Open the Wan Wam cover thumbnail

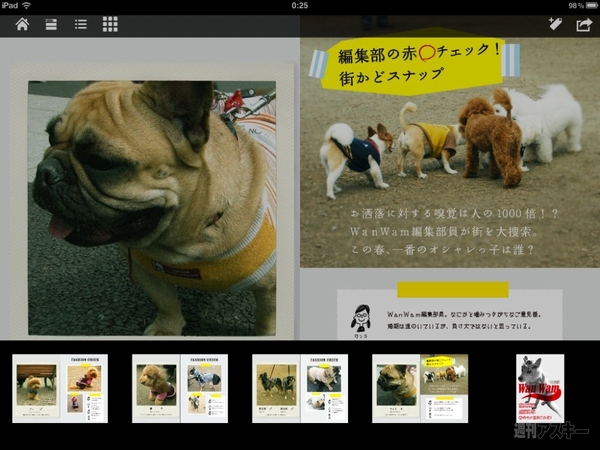[x=540, y=388]
